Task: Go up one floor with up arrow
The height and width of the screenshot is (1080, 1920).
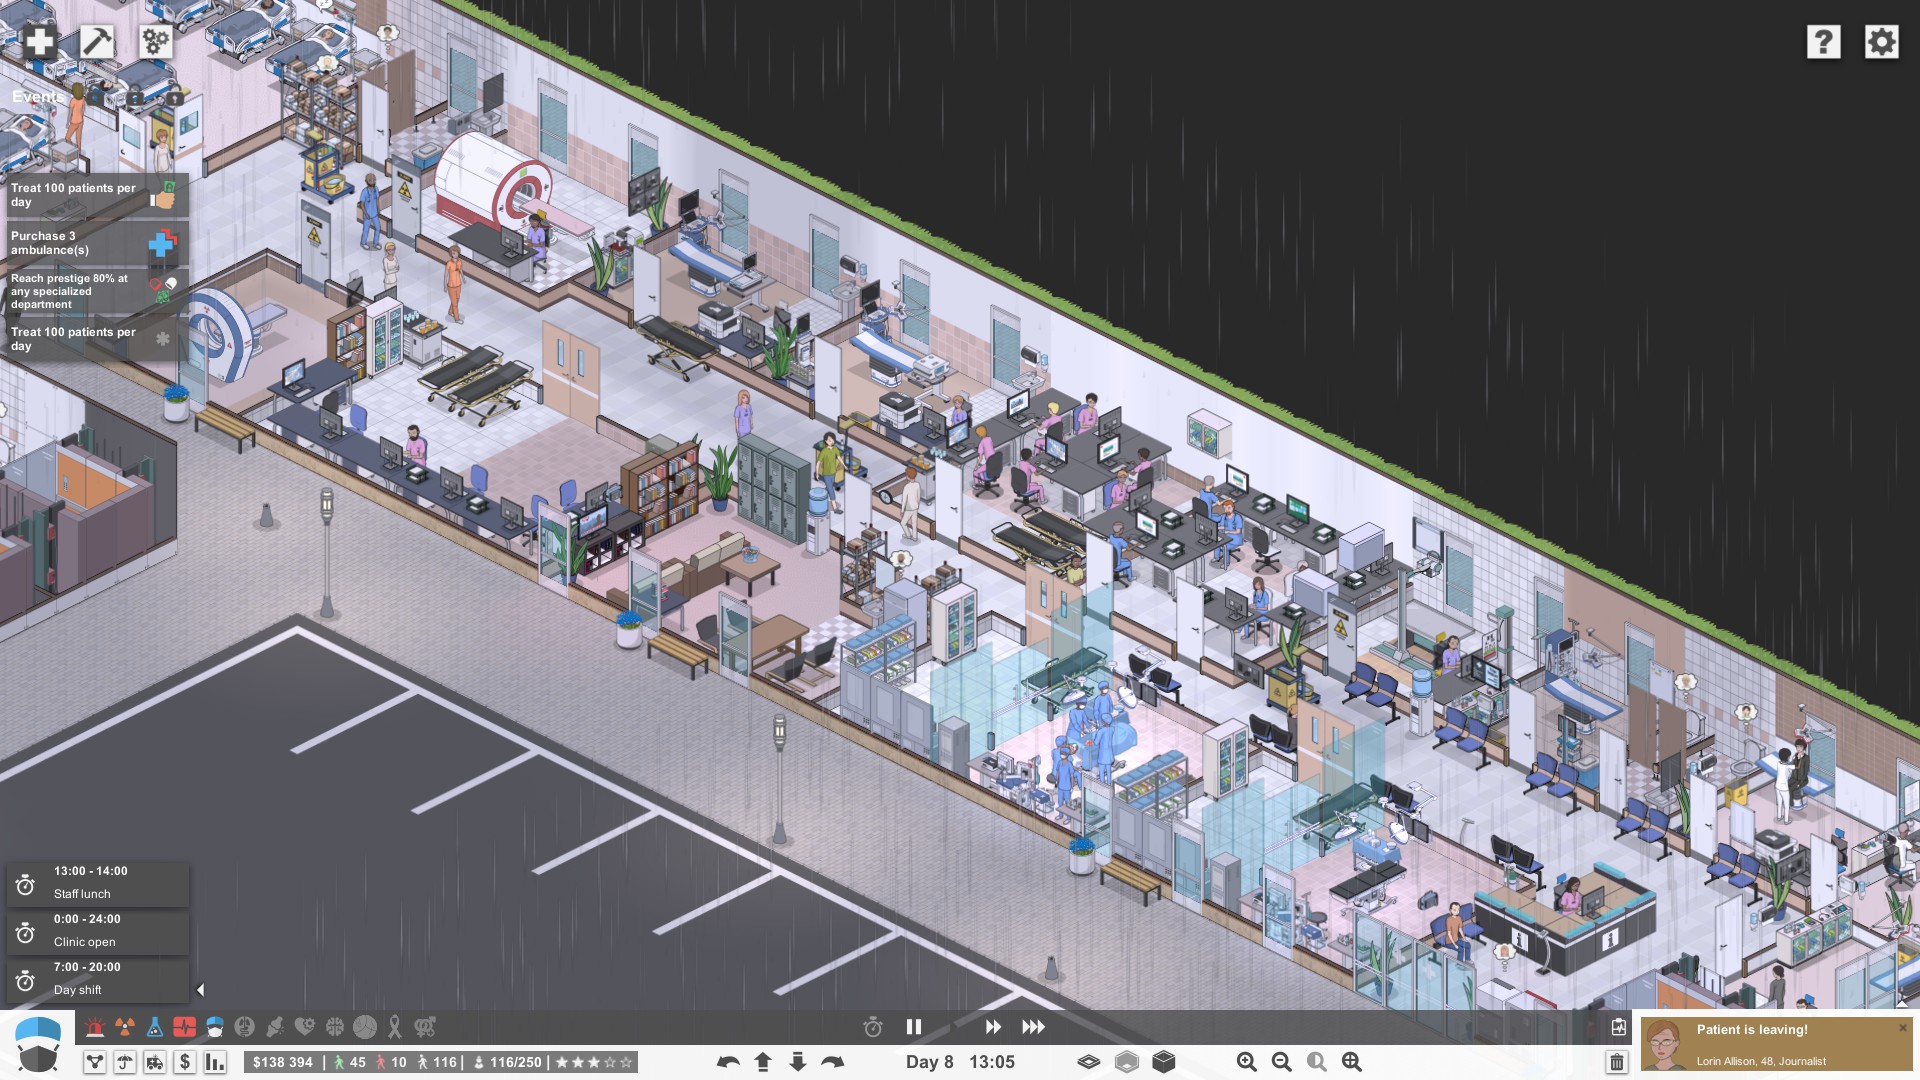Action: [x=763, y=1062]
